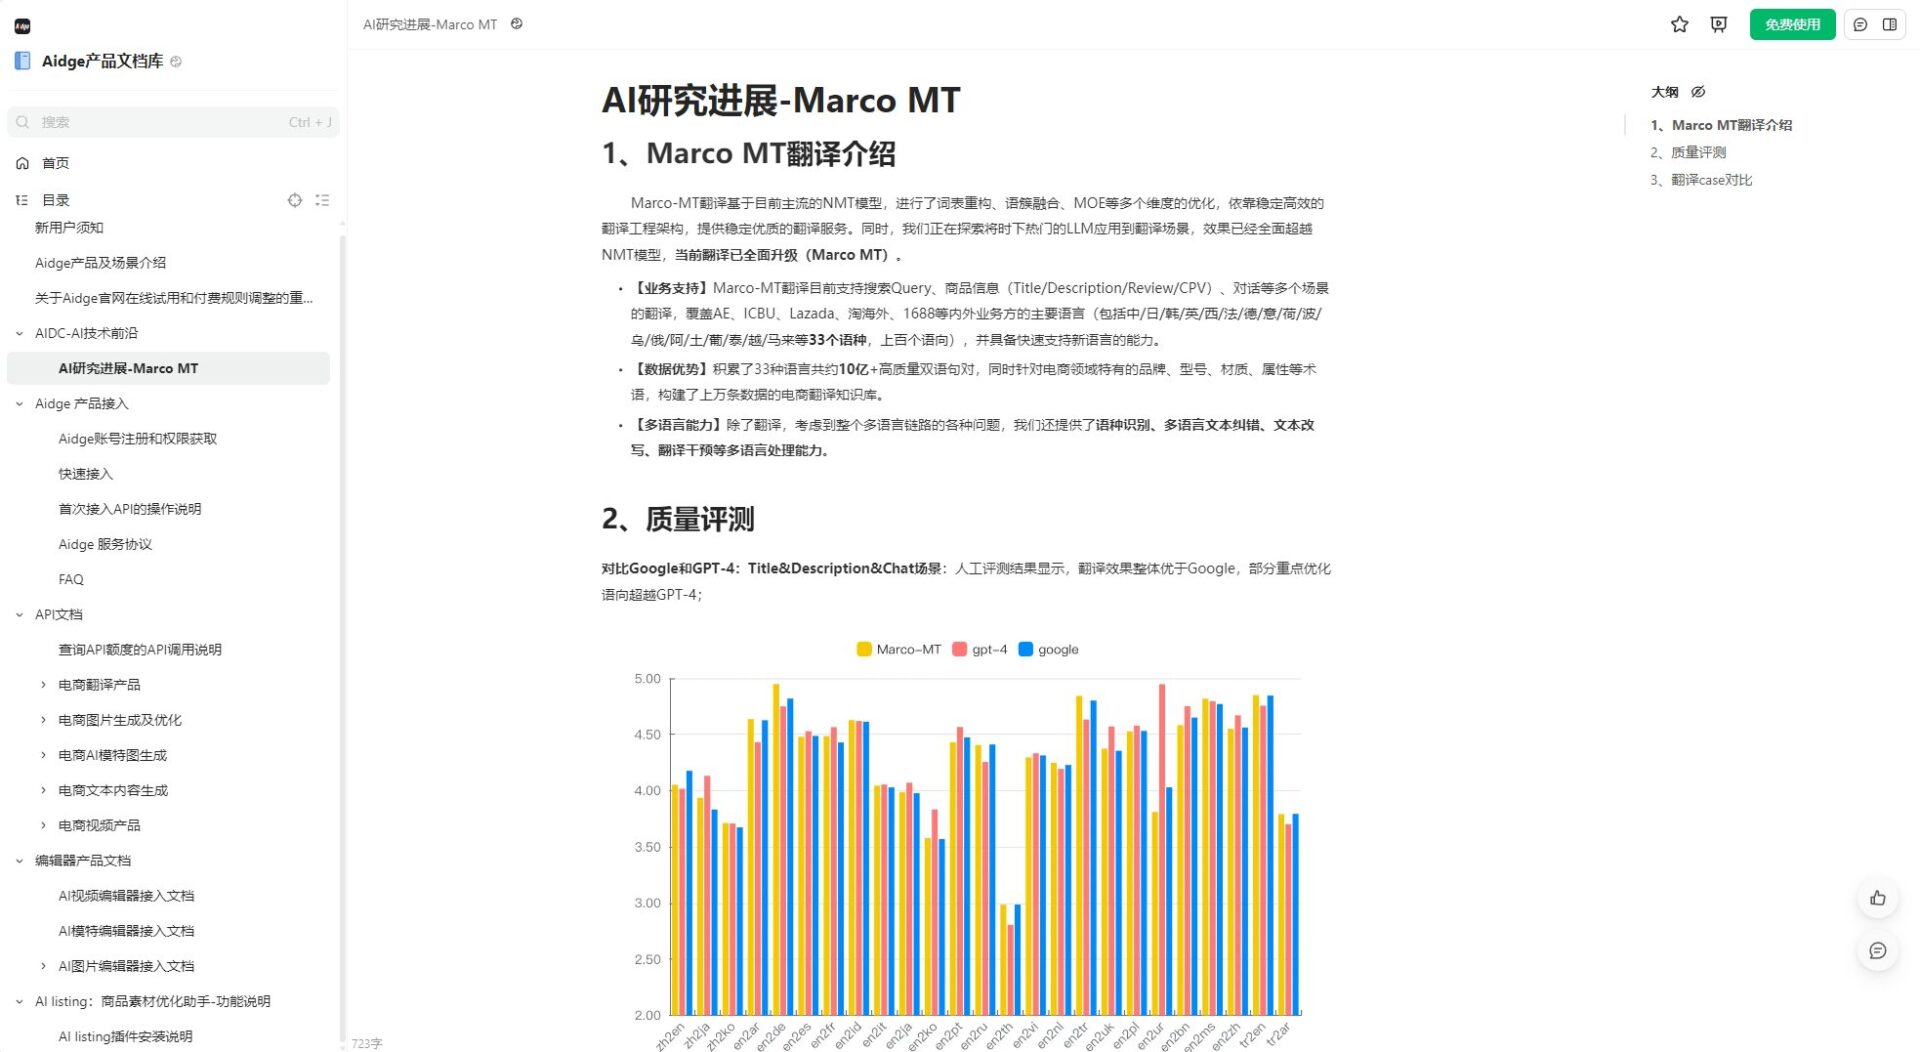Toggle collapse-all in the 目录 panel
Screen dimensions: 1920x1052
[x=322, y=200]
